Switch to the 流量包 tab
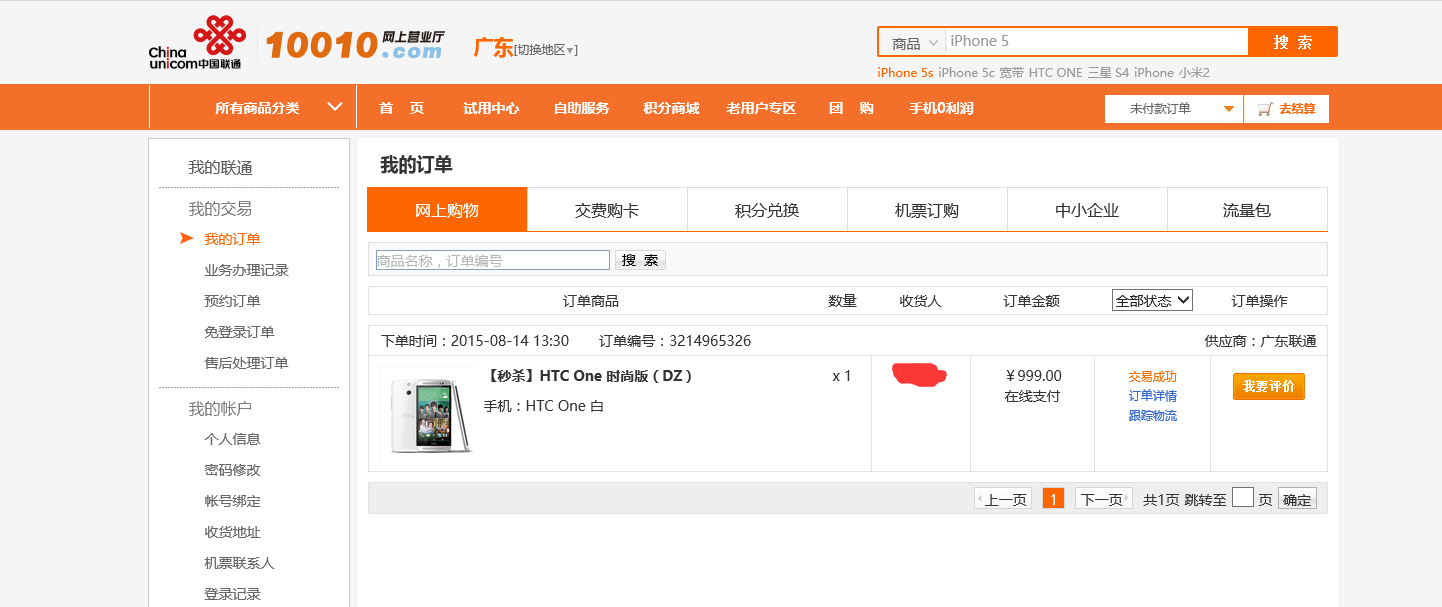This screenshot has height=607, width=1442. pyautogui.click(x=1247, y=210)
